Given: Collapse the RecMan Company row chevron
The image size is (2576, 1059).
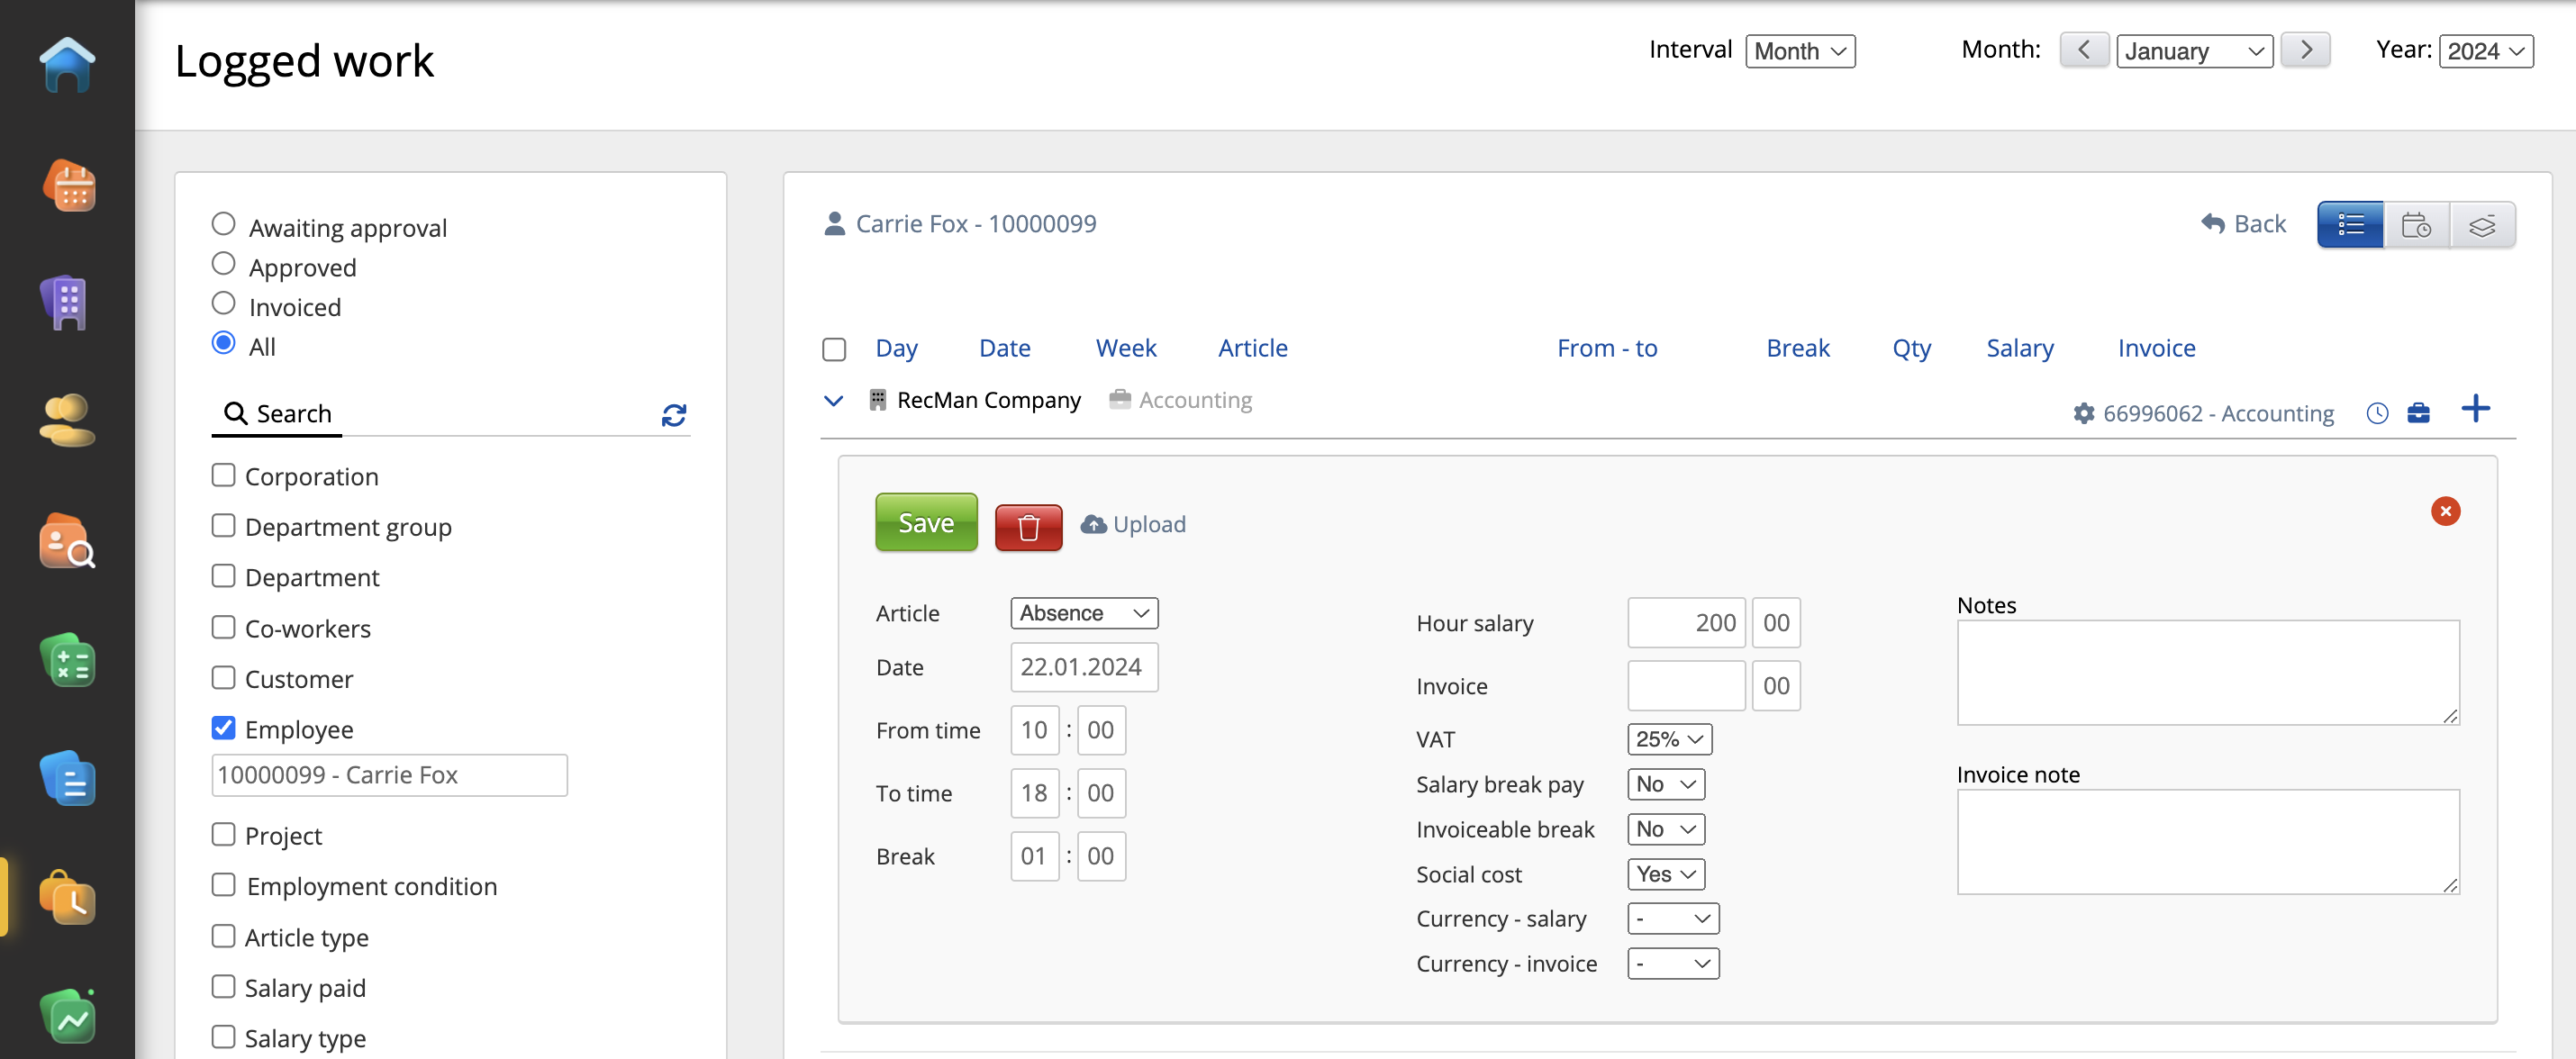Looking at the screenshot, I should (832, 401).
